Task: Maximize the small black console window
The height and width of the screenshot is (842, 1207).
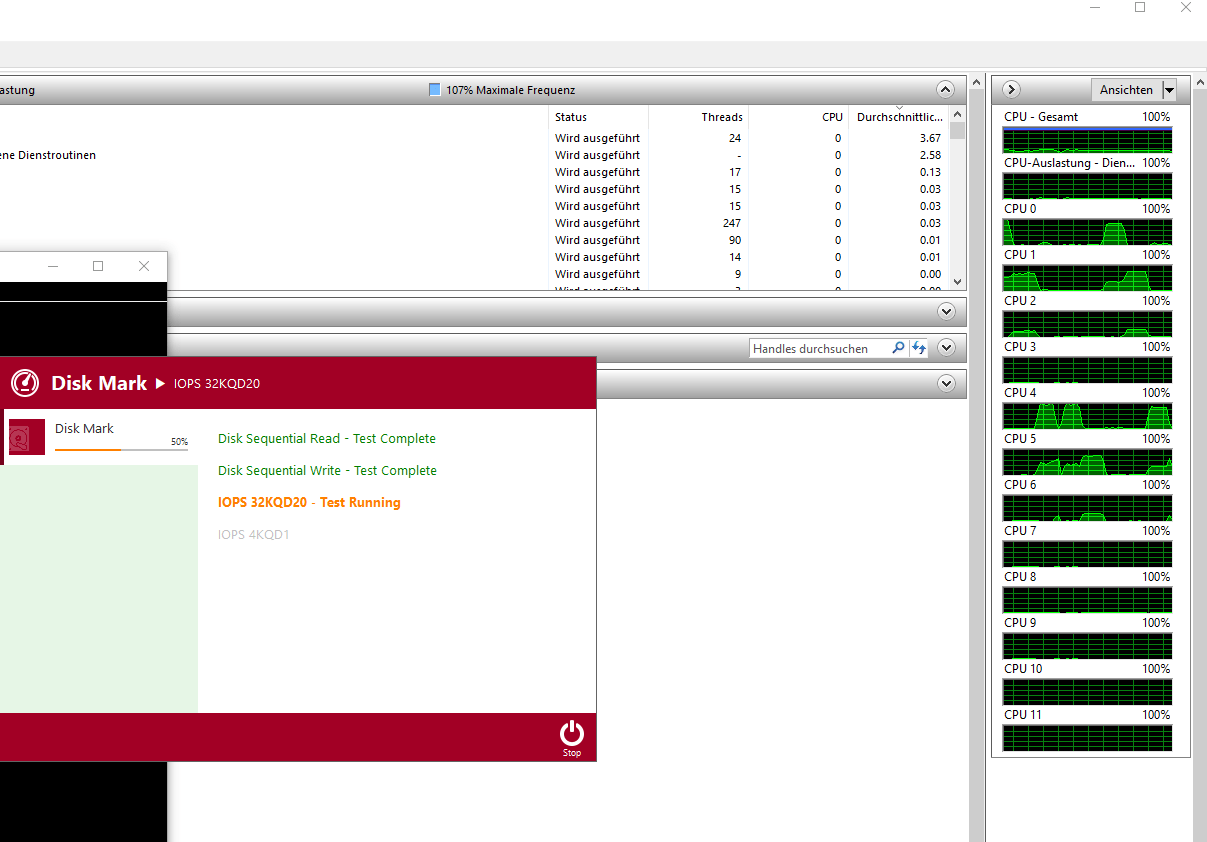Action: (98, 266)
